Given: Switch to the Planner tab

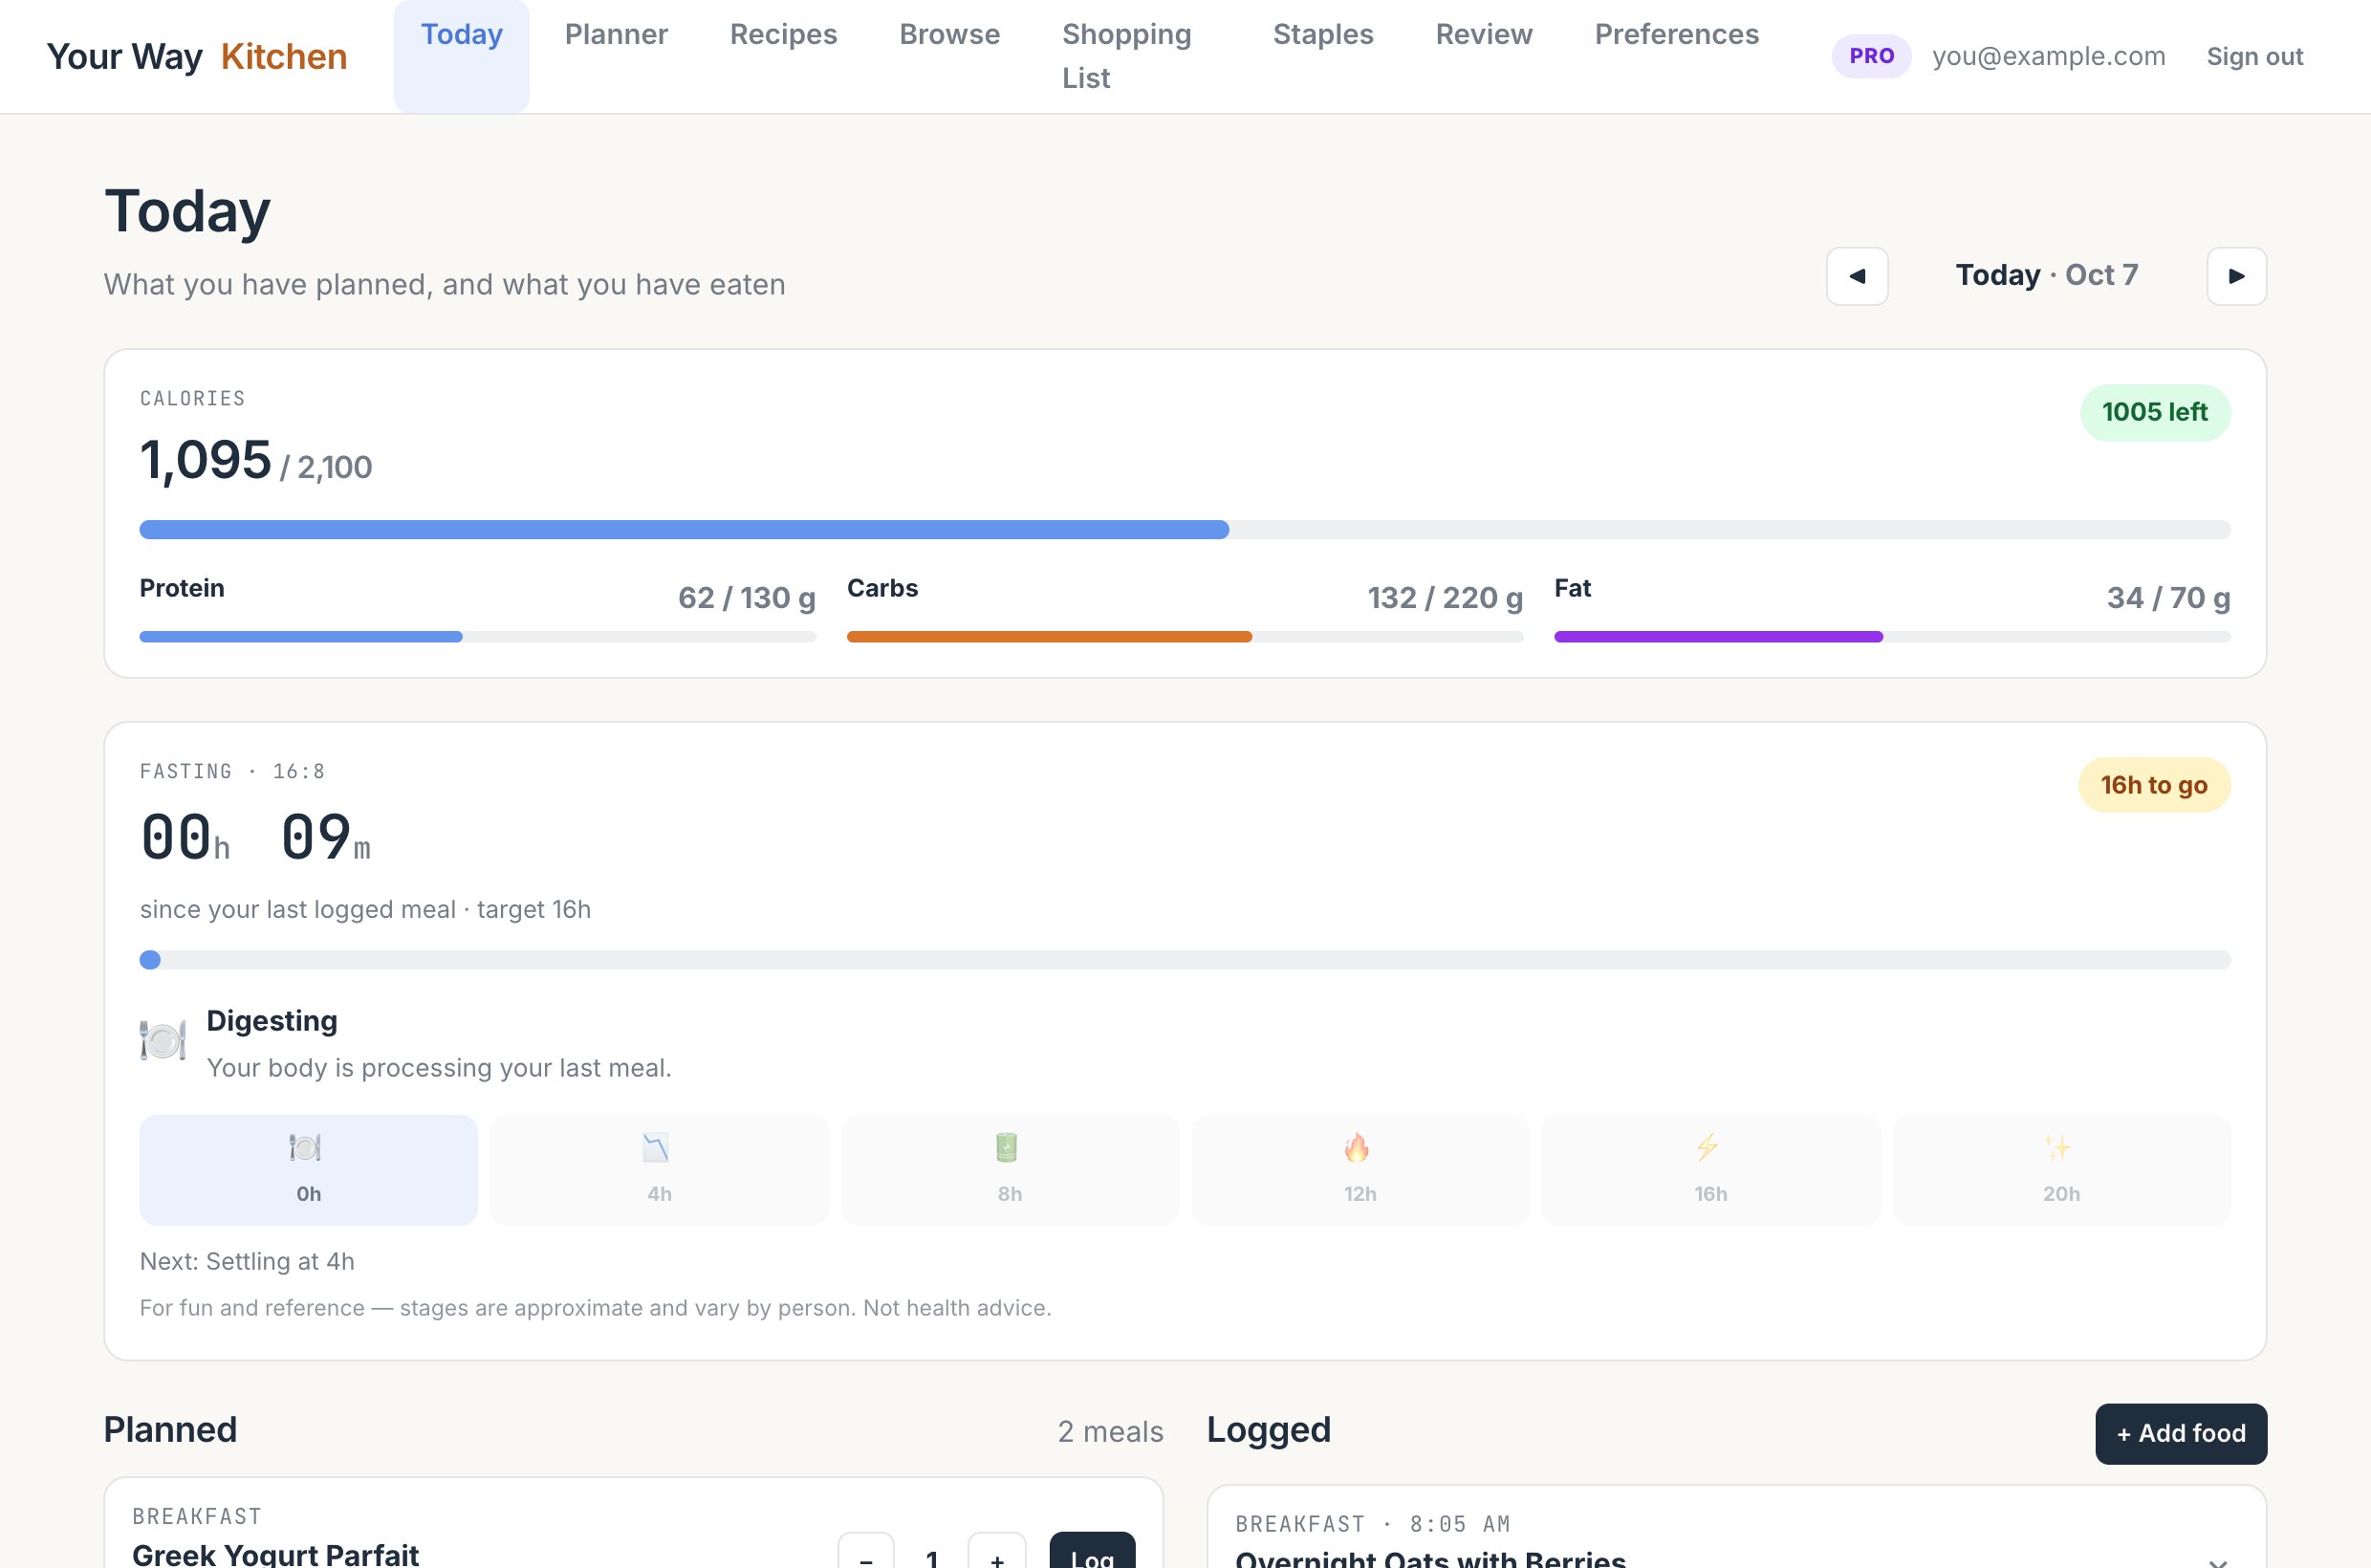Looking at the screenshot, I should coord(616,34).
